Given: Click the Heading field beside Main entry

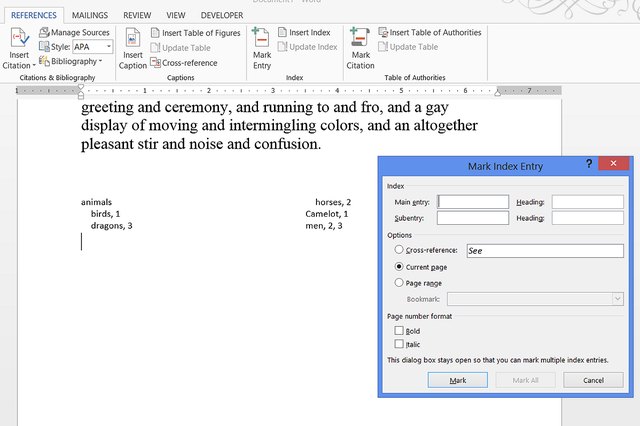Looking at the screenshot, I should tap(588, 202).
